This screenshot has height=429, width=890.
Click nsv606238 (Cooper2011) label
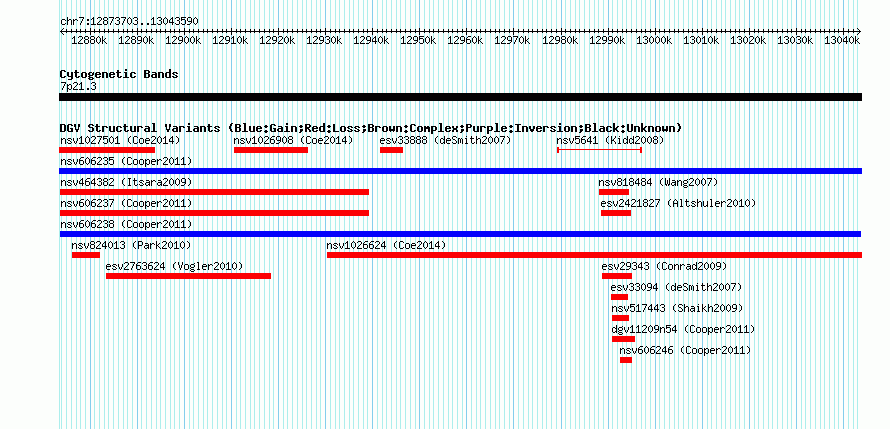pos(126,225)
